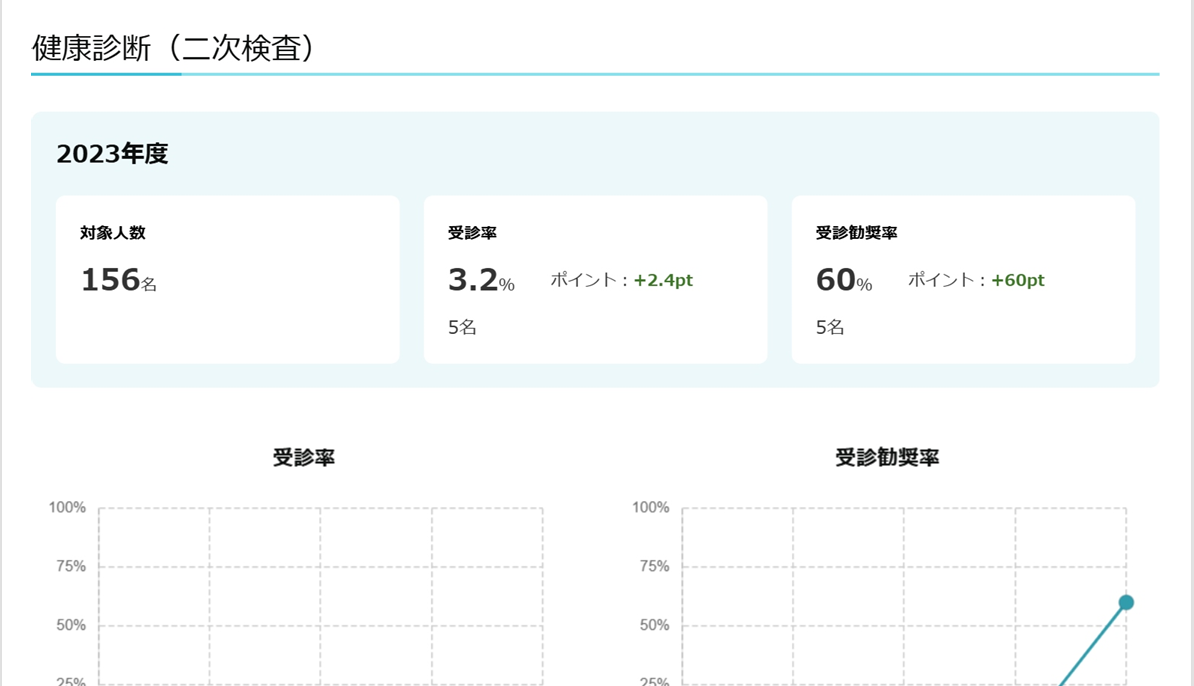Select the 60% value

(844, 280)
